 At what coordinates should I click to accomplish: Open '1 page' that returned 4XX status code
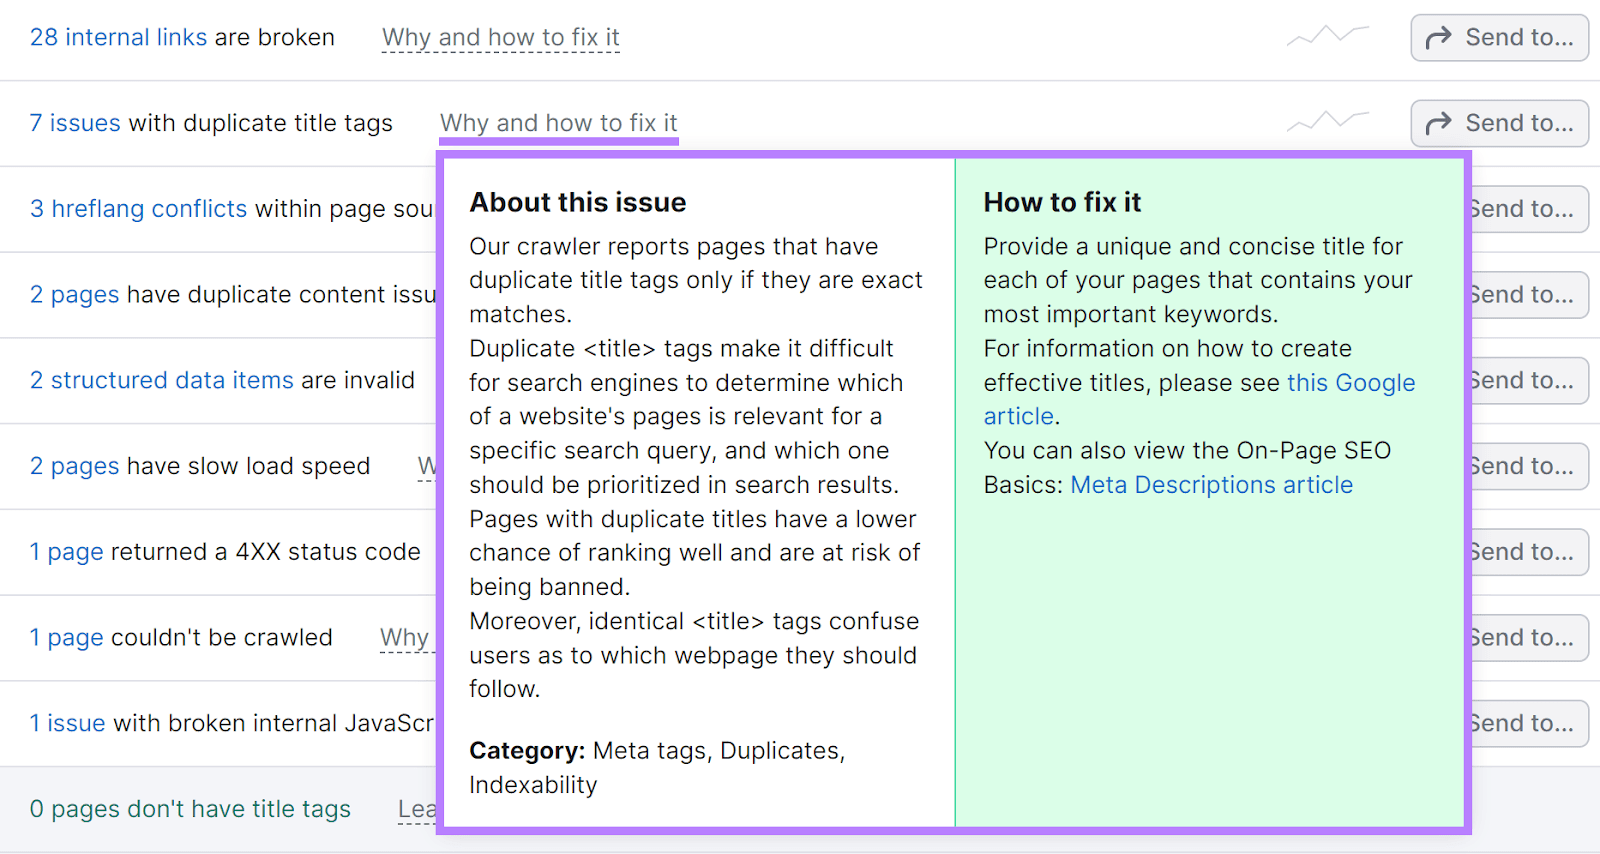66,552
